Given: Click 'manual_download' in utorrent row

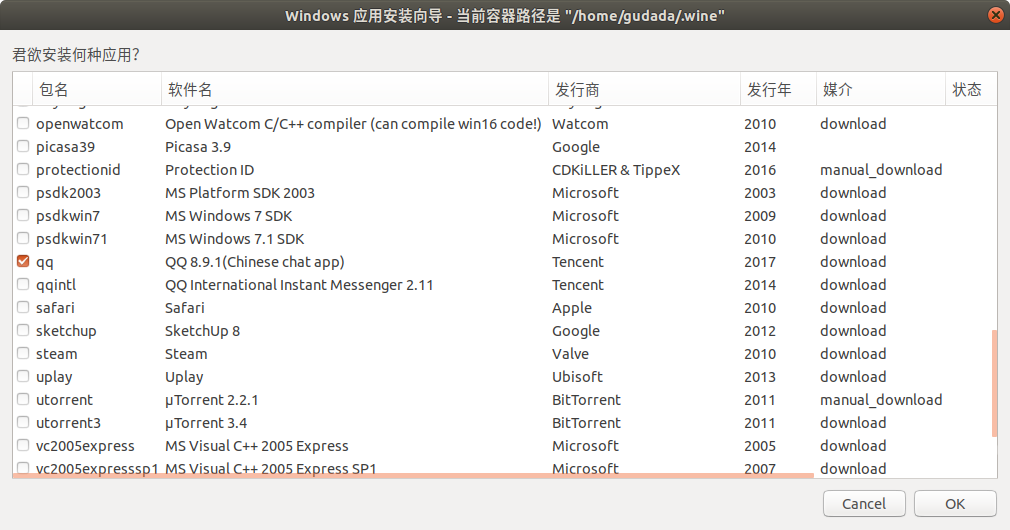Looking at the screenshot, I should coord(881,400).
